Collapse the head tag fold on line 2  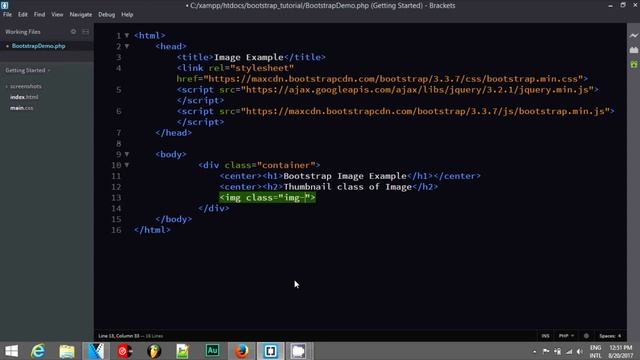tap(127, 46)
